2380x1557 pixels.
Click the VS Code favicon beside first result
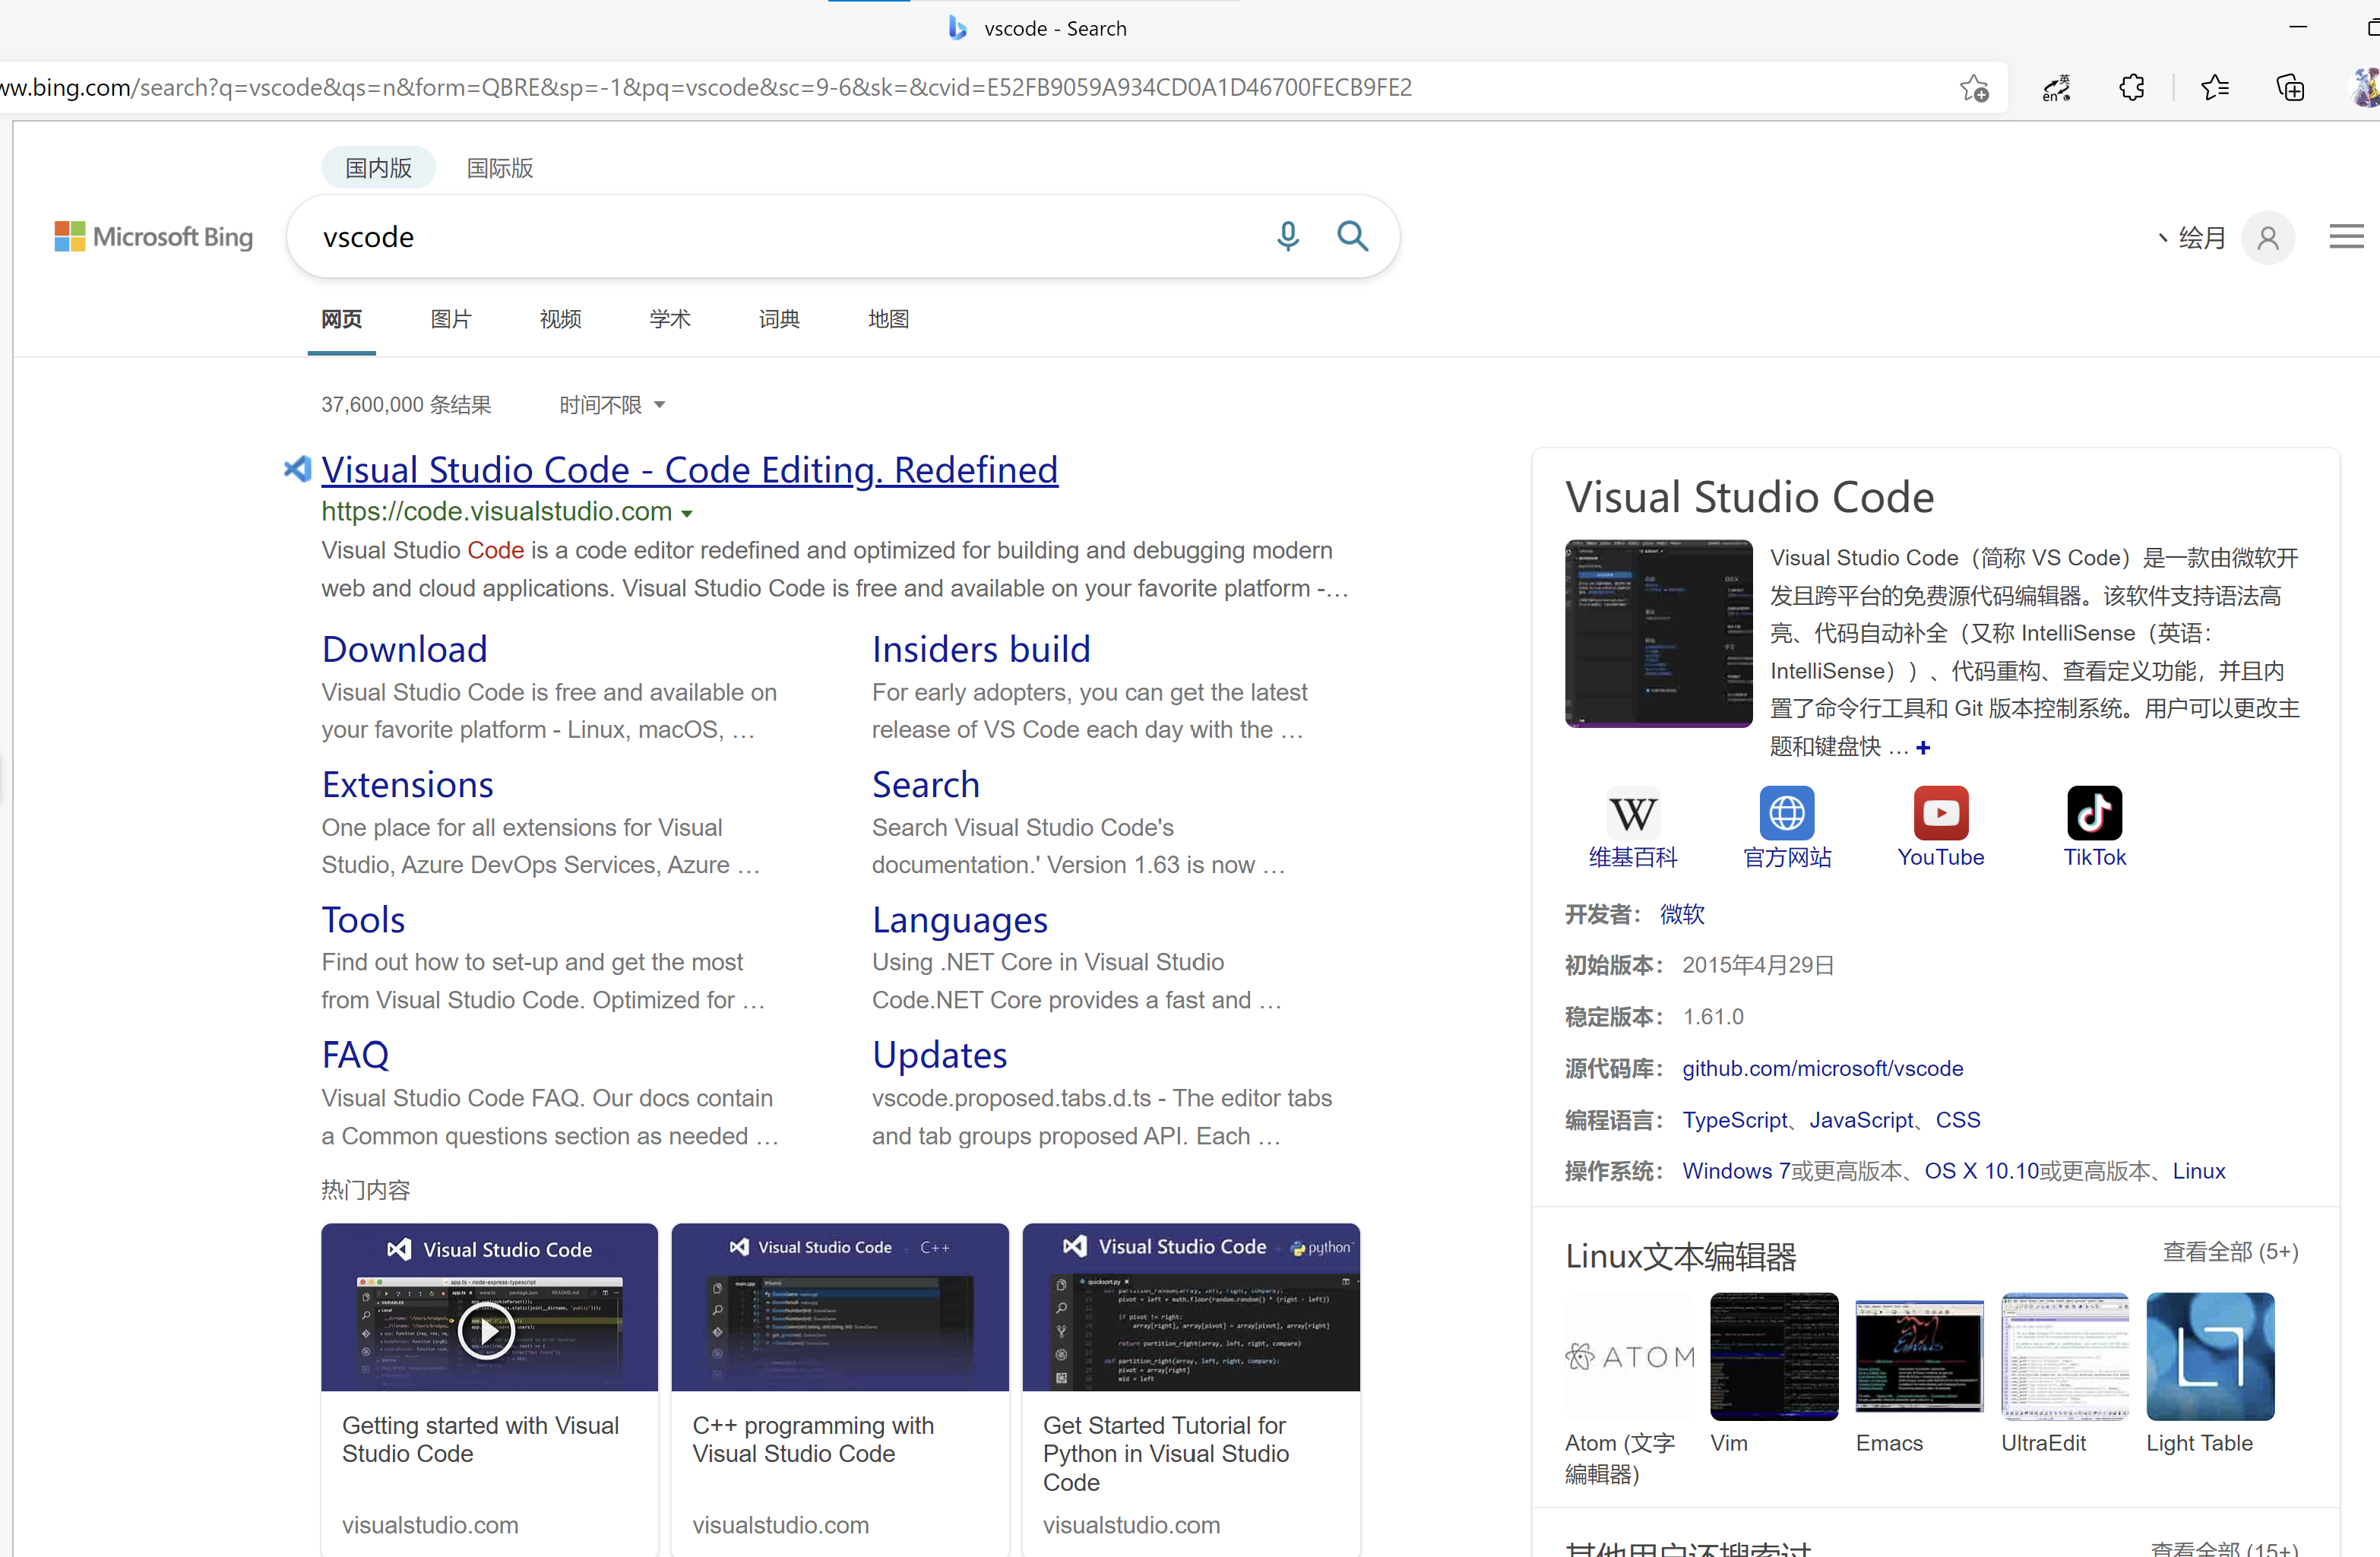[297, 468]
